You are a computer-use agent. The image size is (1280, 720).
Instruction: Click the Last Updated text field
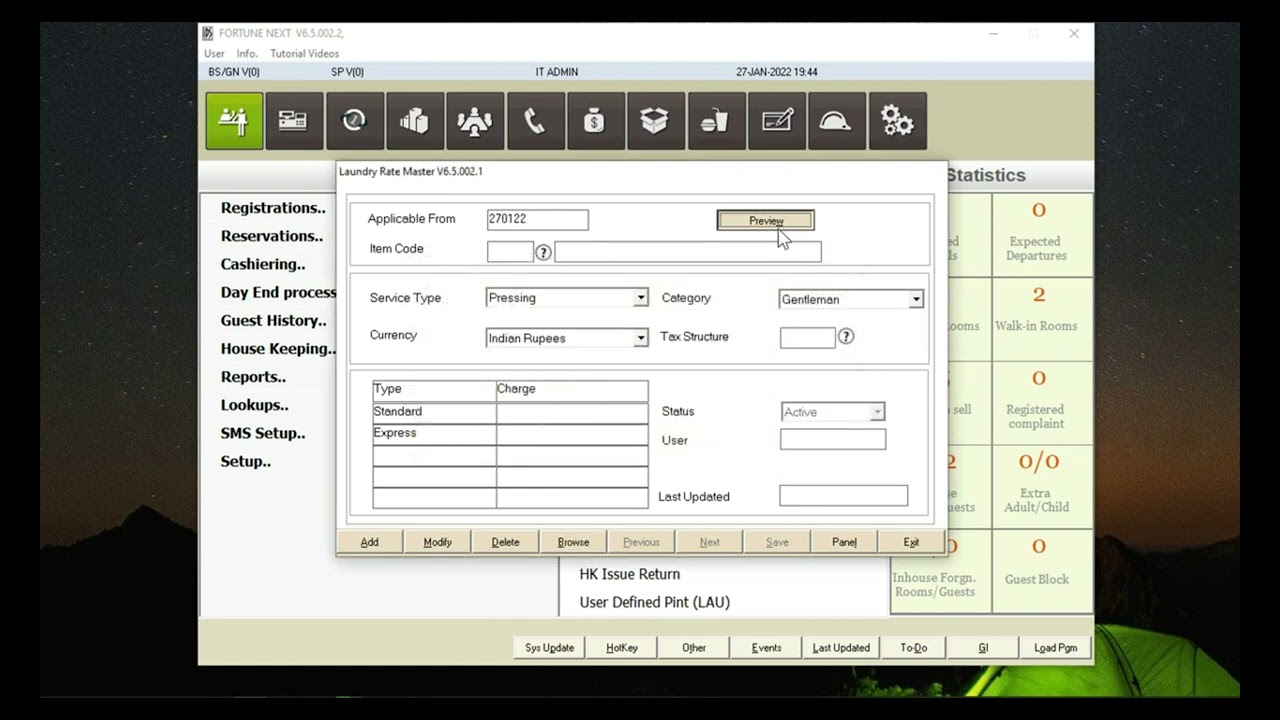[x=844, y=496]
